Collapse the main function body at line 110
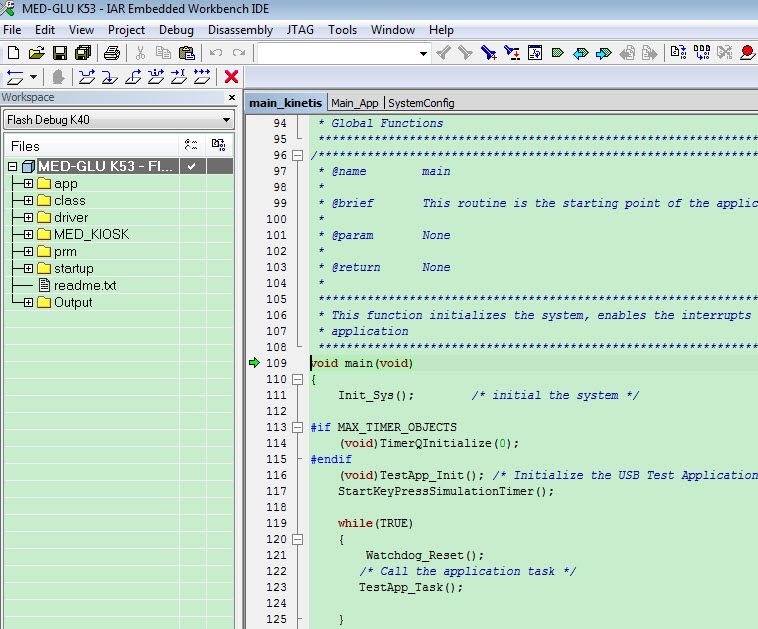The image size is (758, 629). tap(298, 379)
